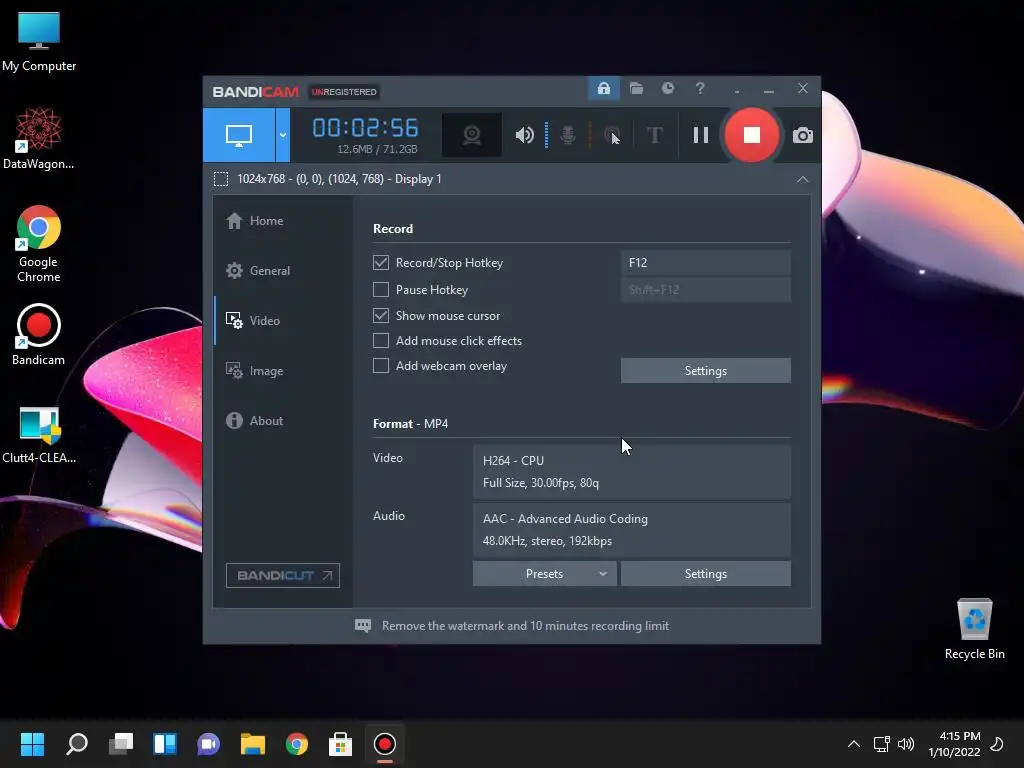1024x768 pixels.
Task: Open recording mode dropdown arrow
Action: 283,135
